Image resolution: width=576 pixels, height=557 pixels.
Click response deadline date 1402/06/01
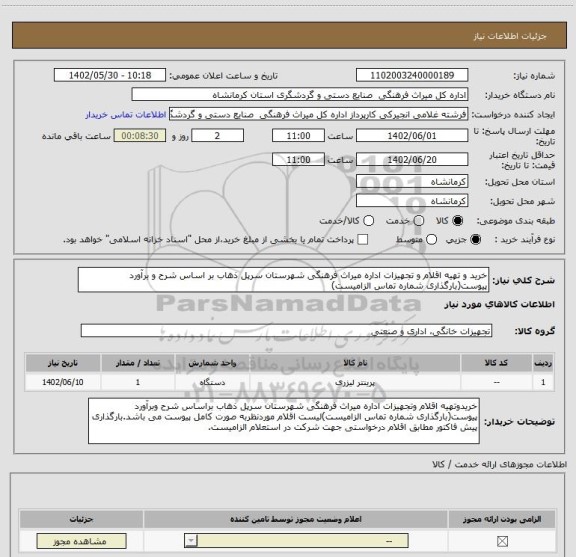(x=412, y=136)
